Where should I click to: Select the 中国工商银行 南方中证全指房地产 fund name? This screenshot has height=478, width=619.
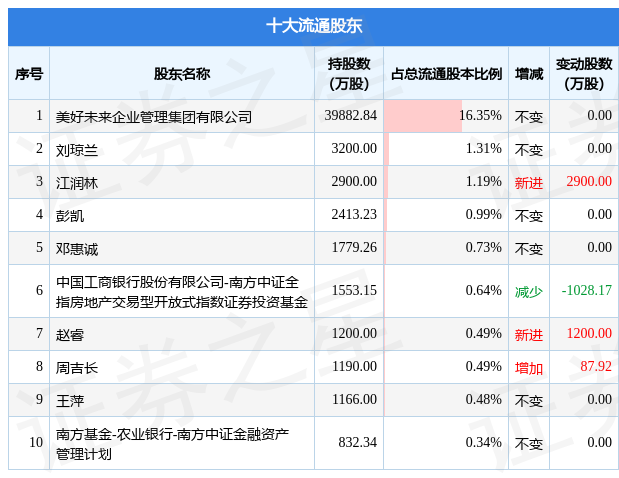tap(182, 291)
